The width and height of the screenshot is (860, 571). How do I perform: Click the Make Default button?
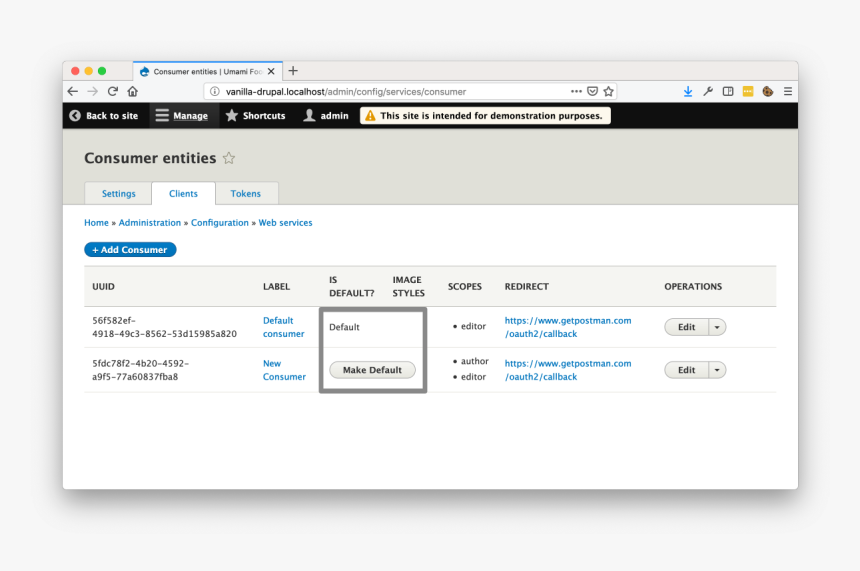372,370
